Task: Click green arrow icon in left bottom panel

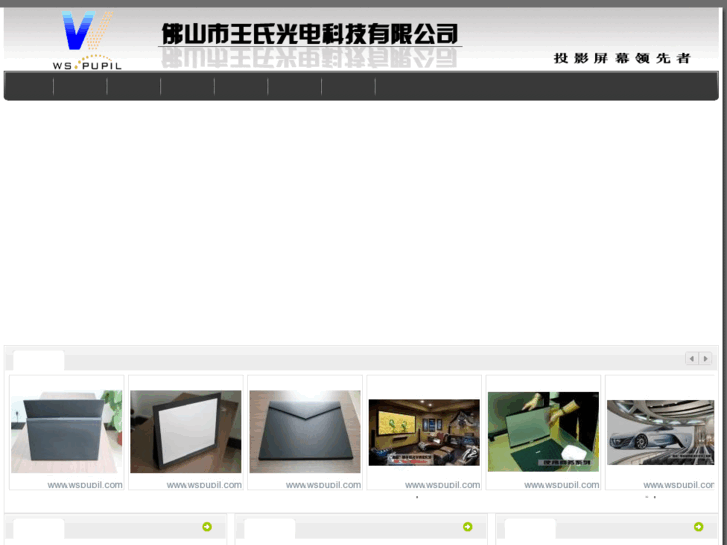Action: pyautogui.click(x=207, y=526)
